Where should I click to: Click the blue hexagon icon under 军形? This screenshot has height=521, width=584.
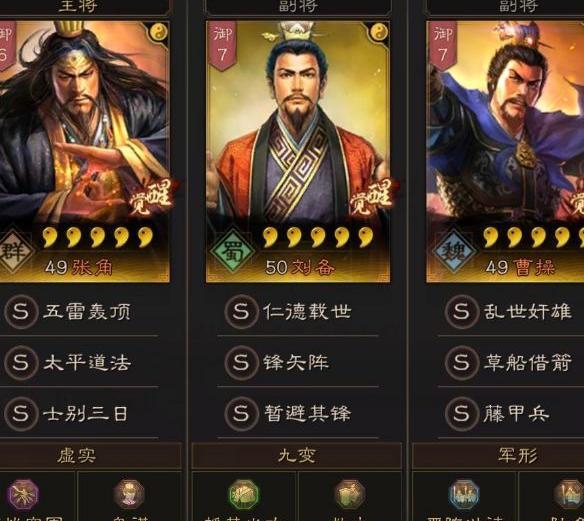[x=464, y=495]
